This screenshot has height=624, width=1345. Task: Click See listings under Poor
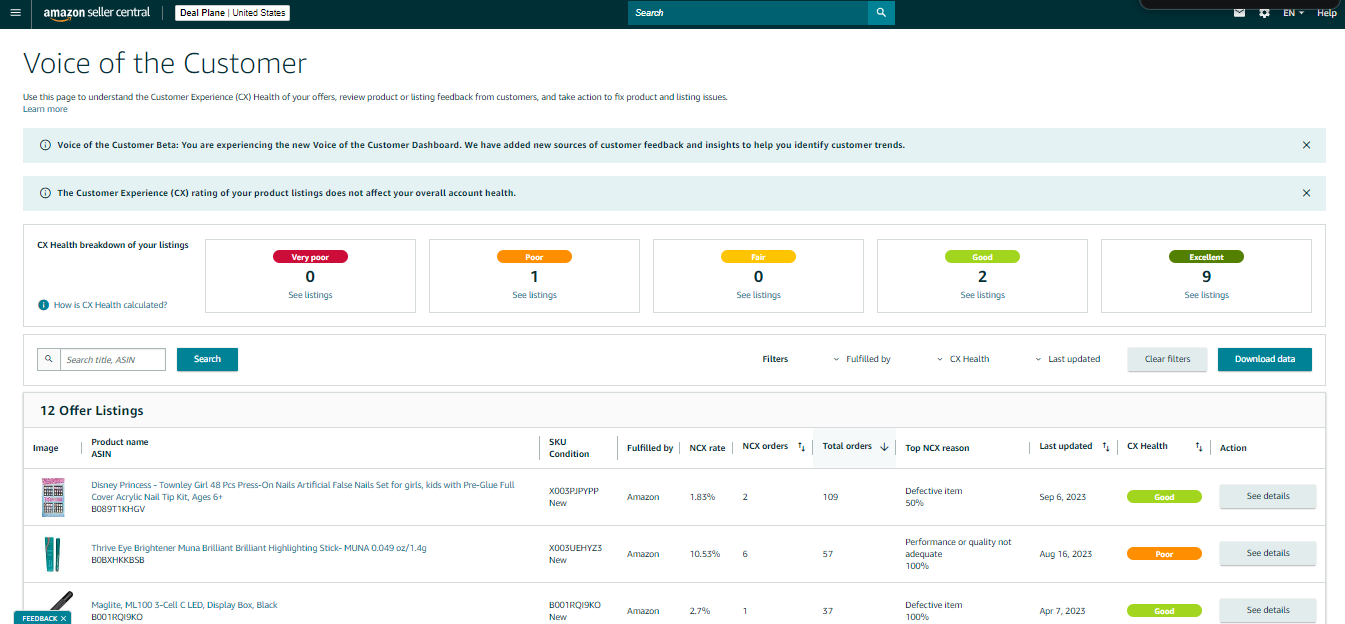(x=534, y=295)
